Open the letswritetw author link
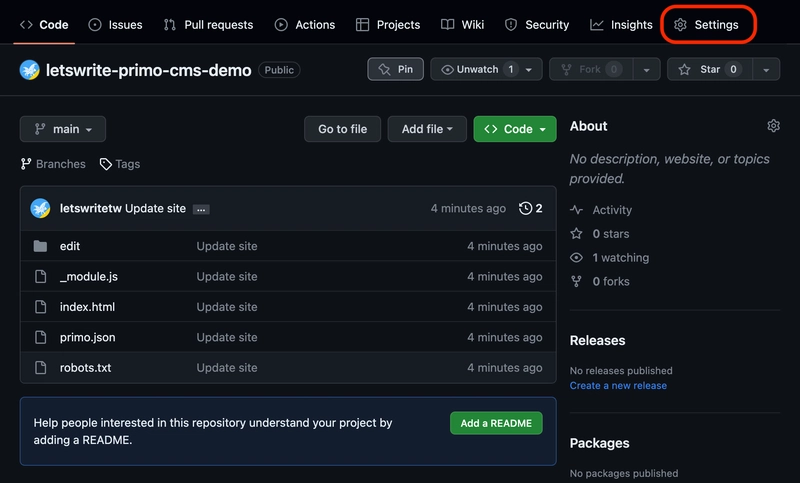 tap(91, 208)
